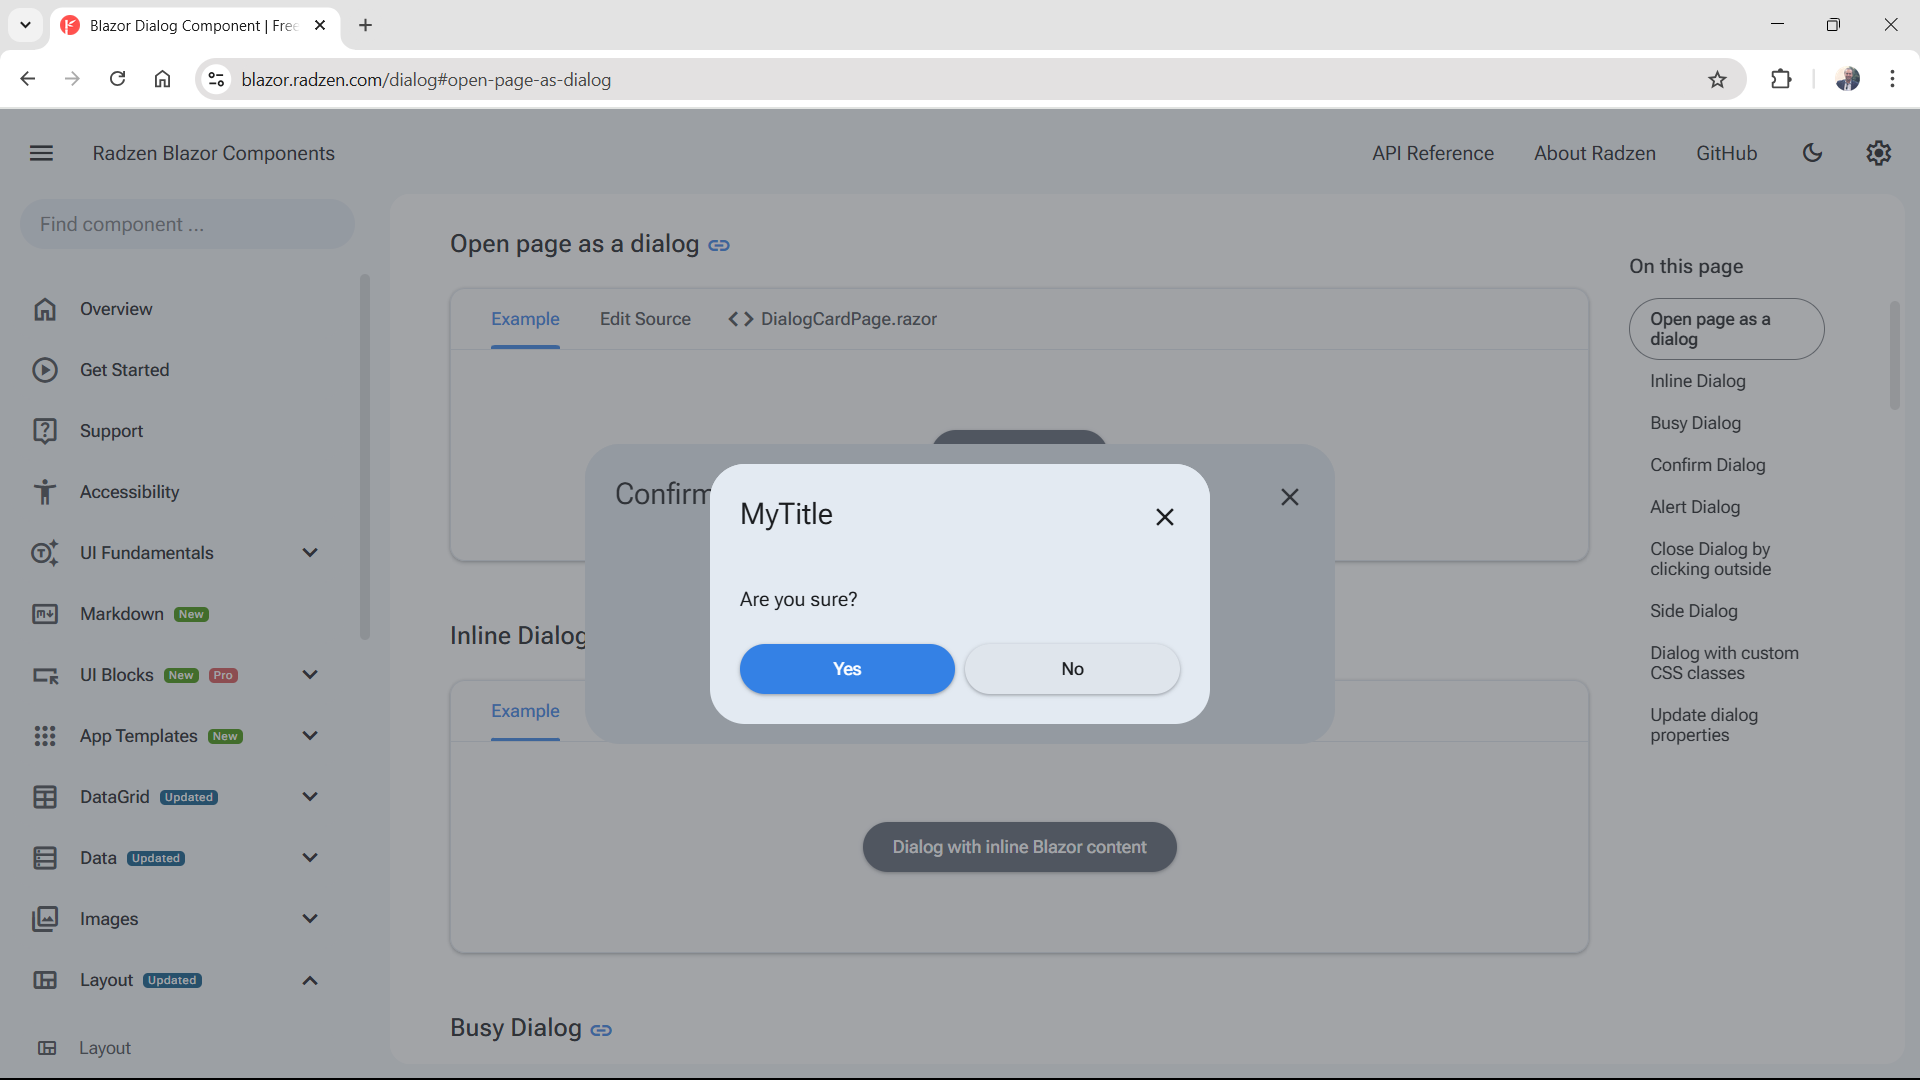
Task: Click the DataGrid table icon
Action: click(x=45, y=797)
